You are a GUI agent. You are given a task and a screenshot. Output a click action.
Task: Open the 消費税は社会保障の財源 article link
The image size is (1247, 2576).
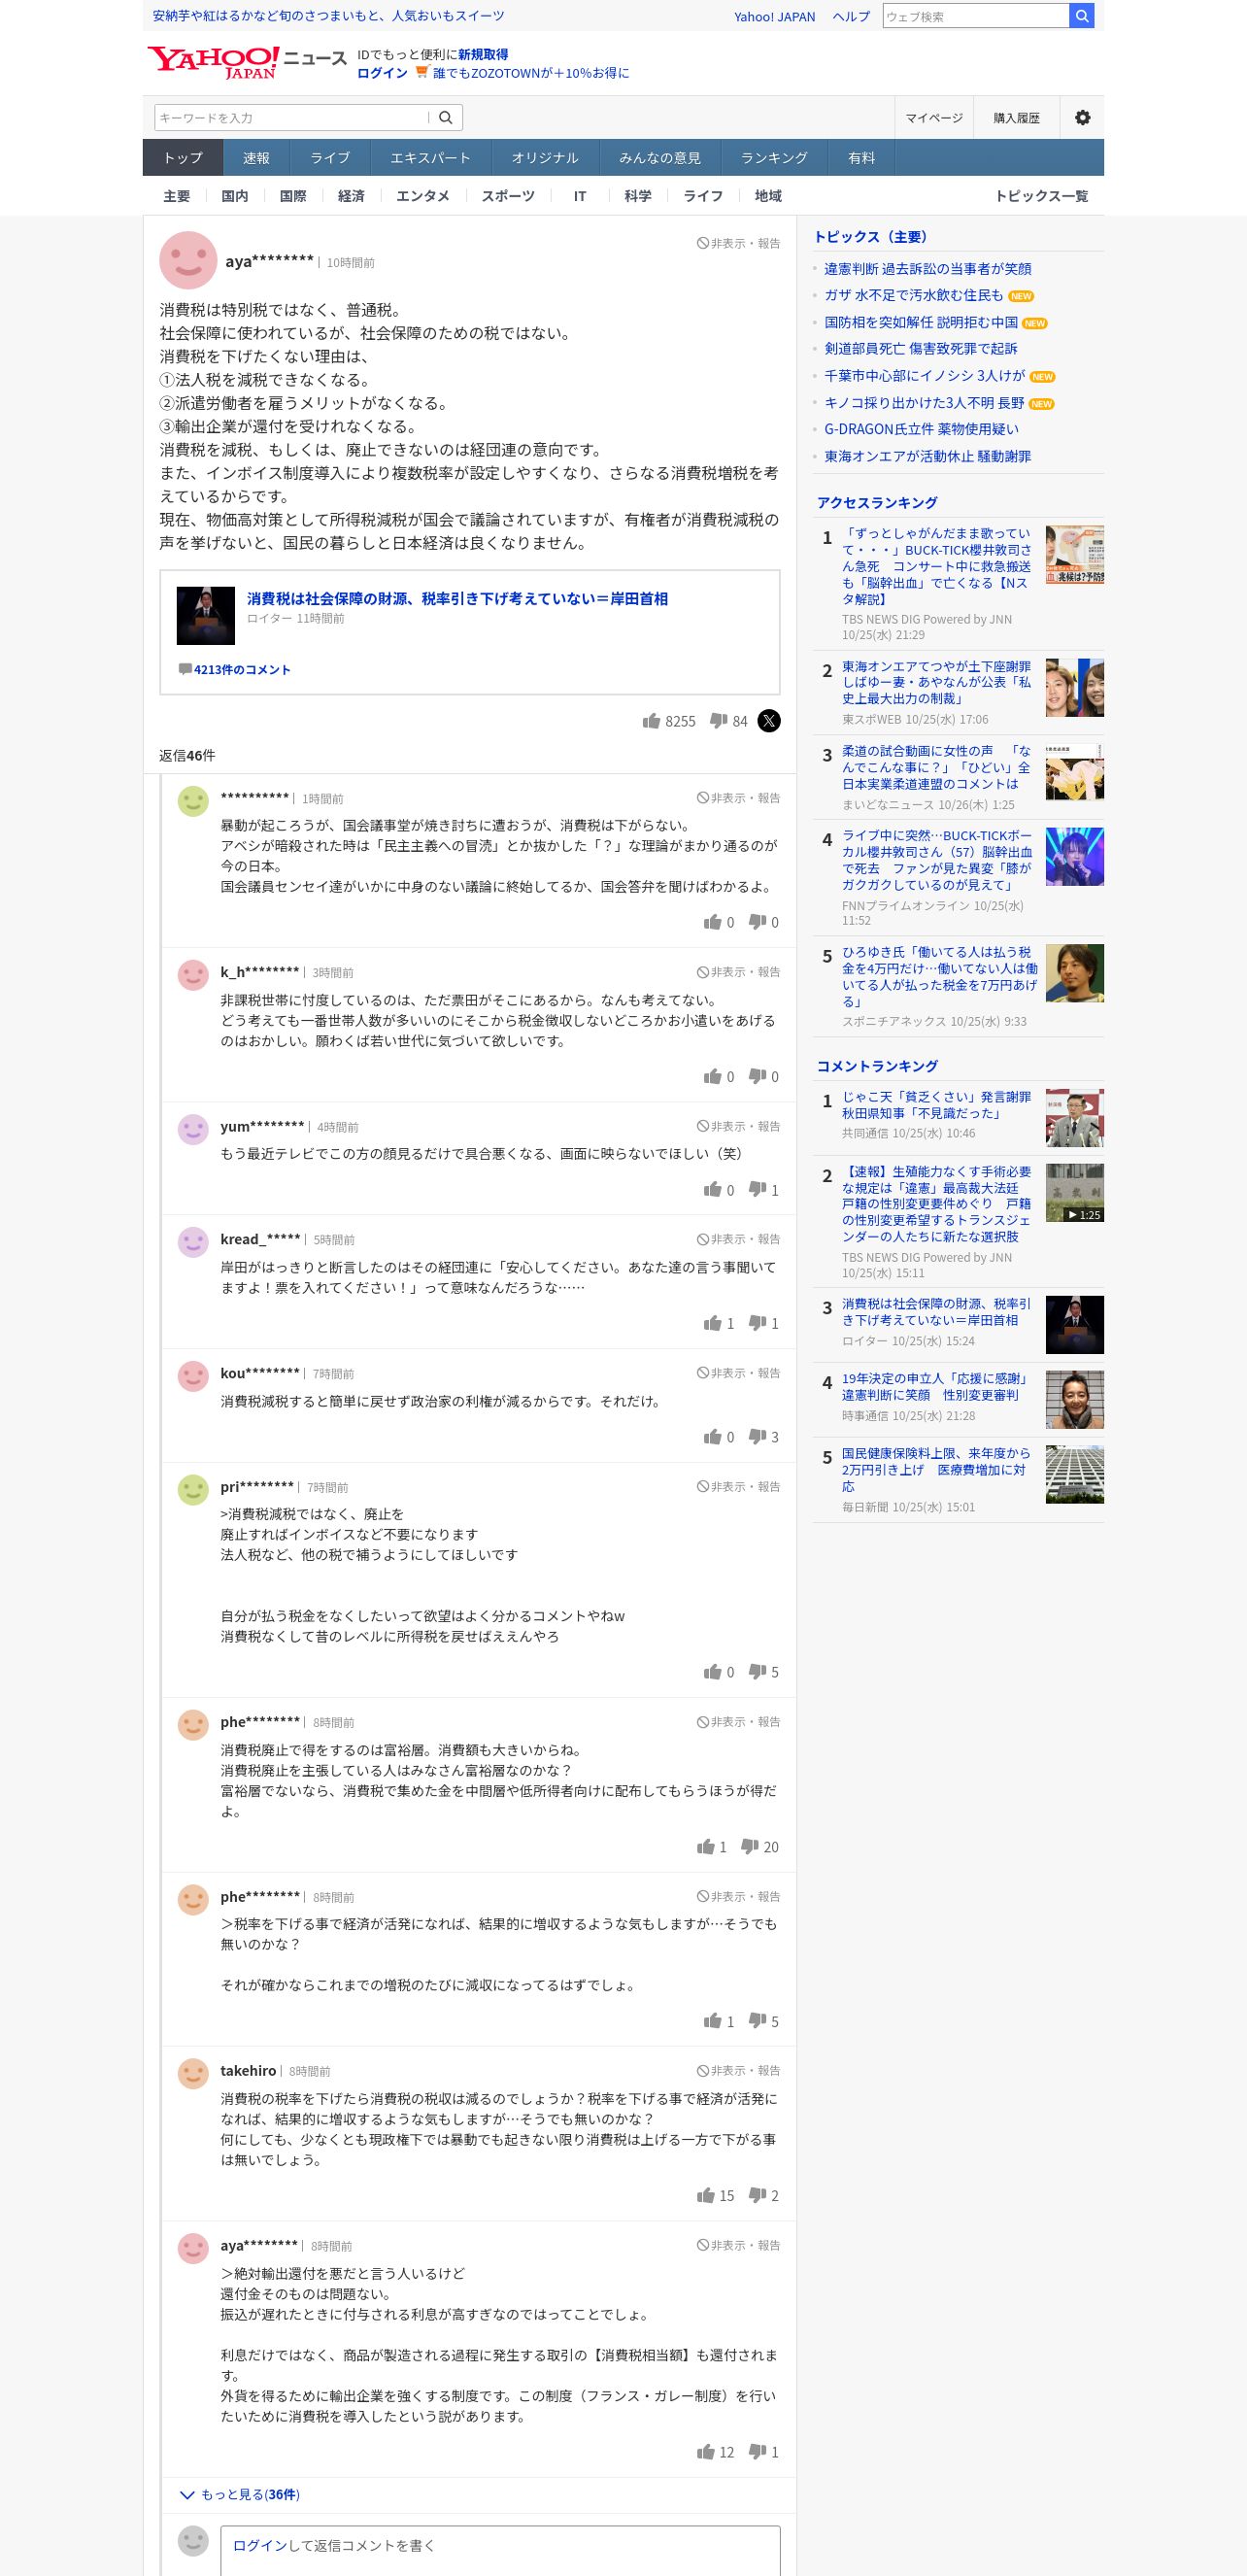point(457,599)
